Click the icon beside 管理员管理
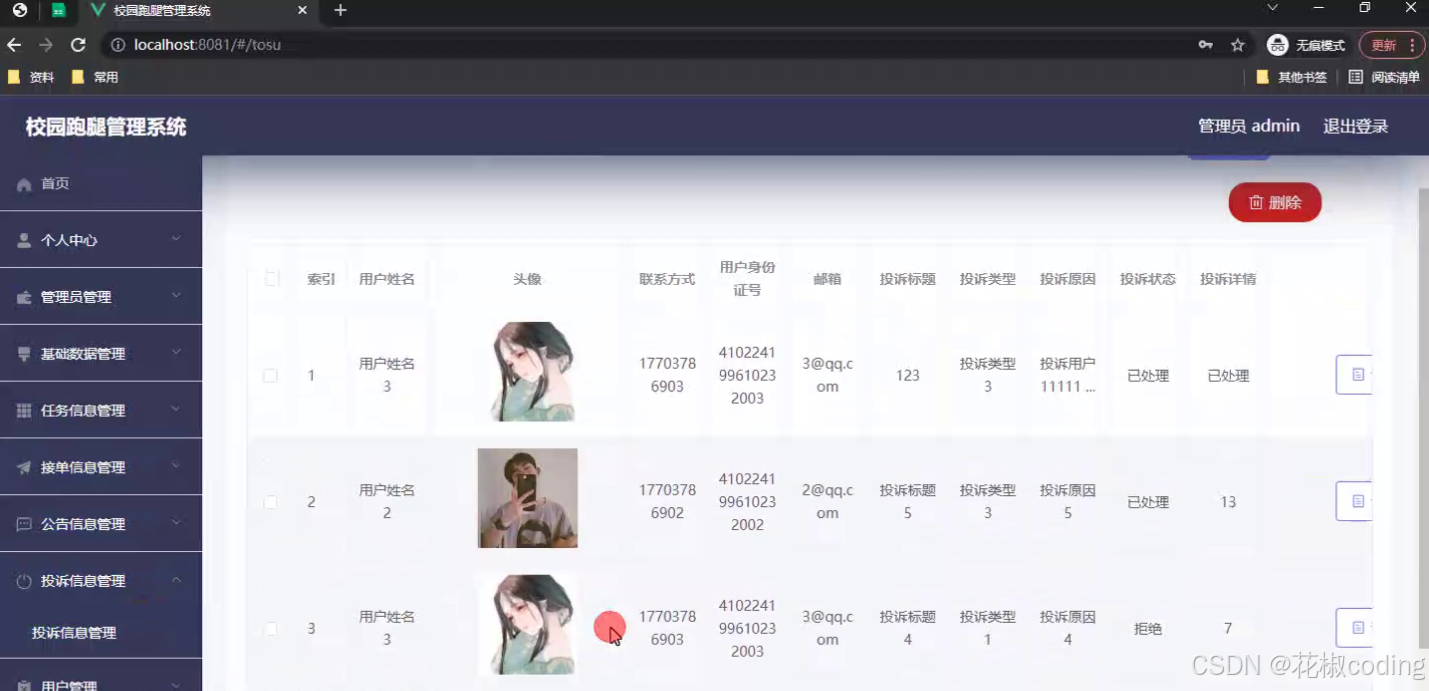Image resolution: width=1429 pixels, height=691 pixels. click(x=24, y=298)
